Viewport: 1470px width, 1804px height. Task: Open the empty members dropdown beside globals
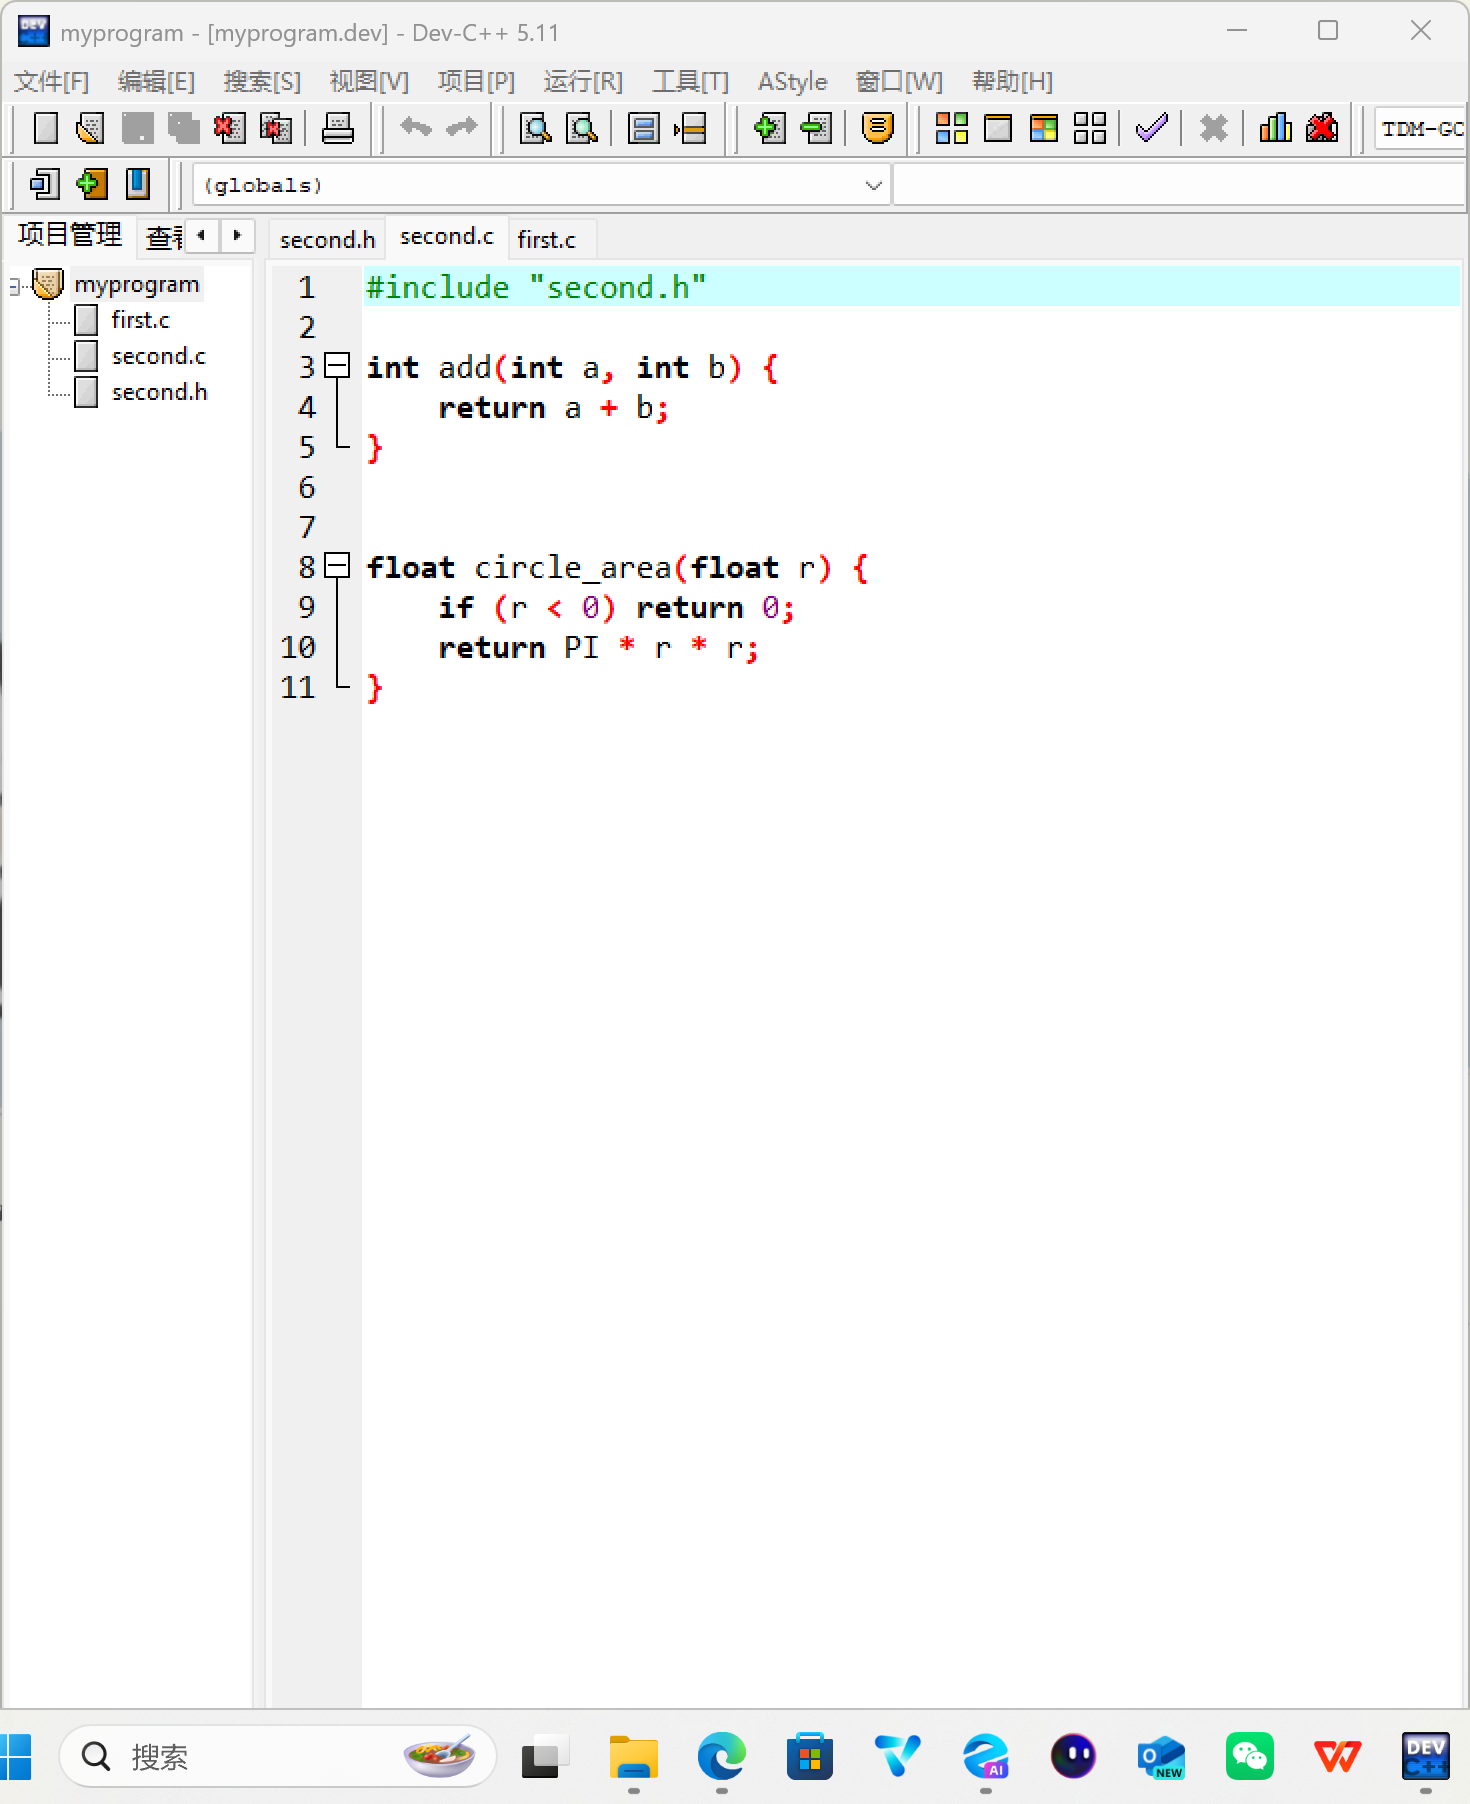click(x=1178, y=185)
